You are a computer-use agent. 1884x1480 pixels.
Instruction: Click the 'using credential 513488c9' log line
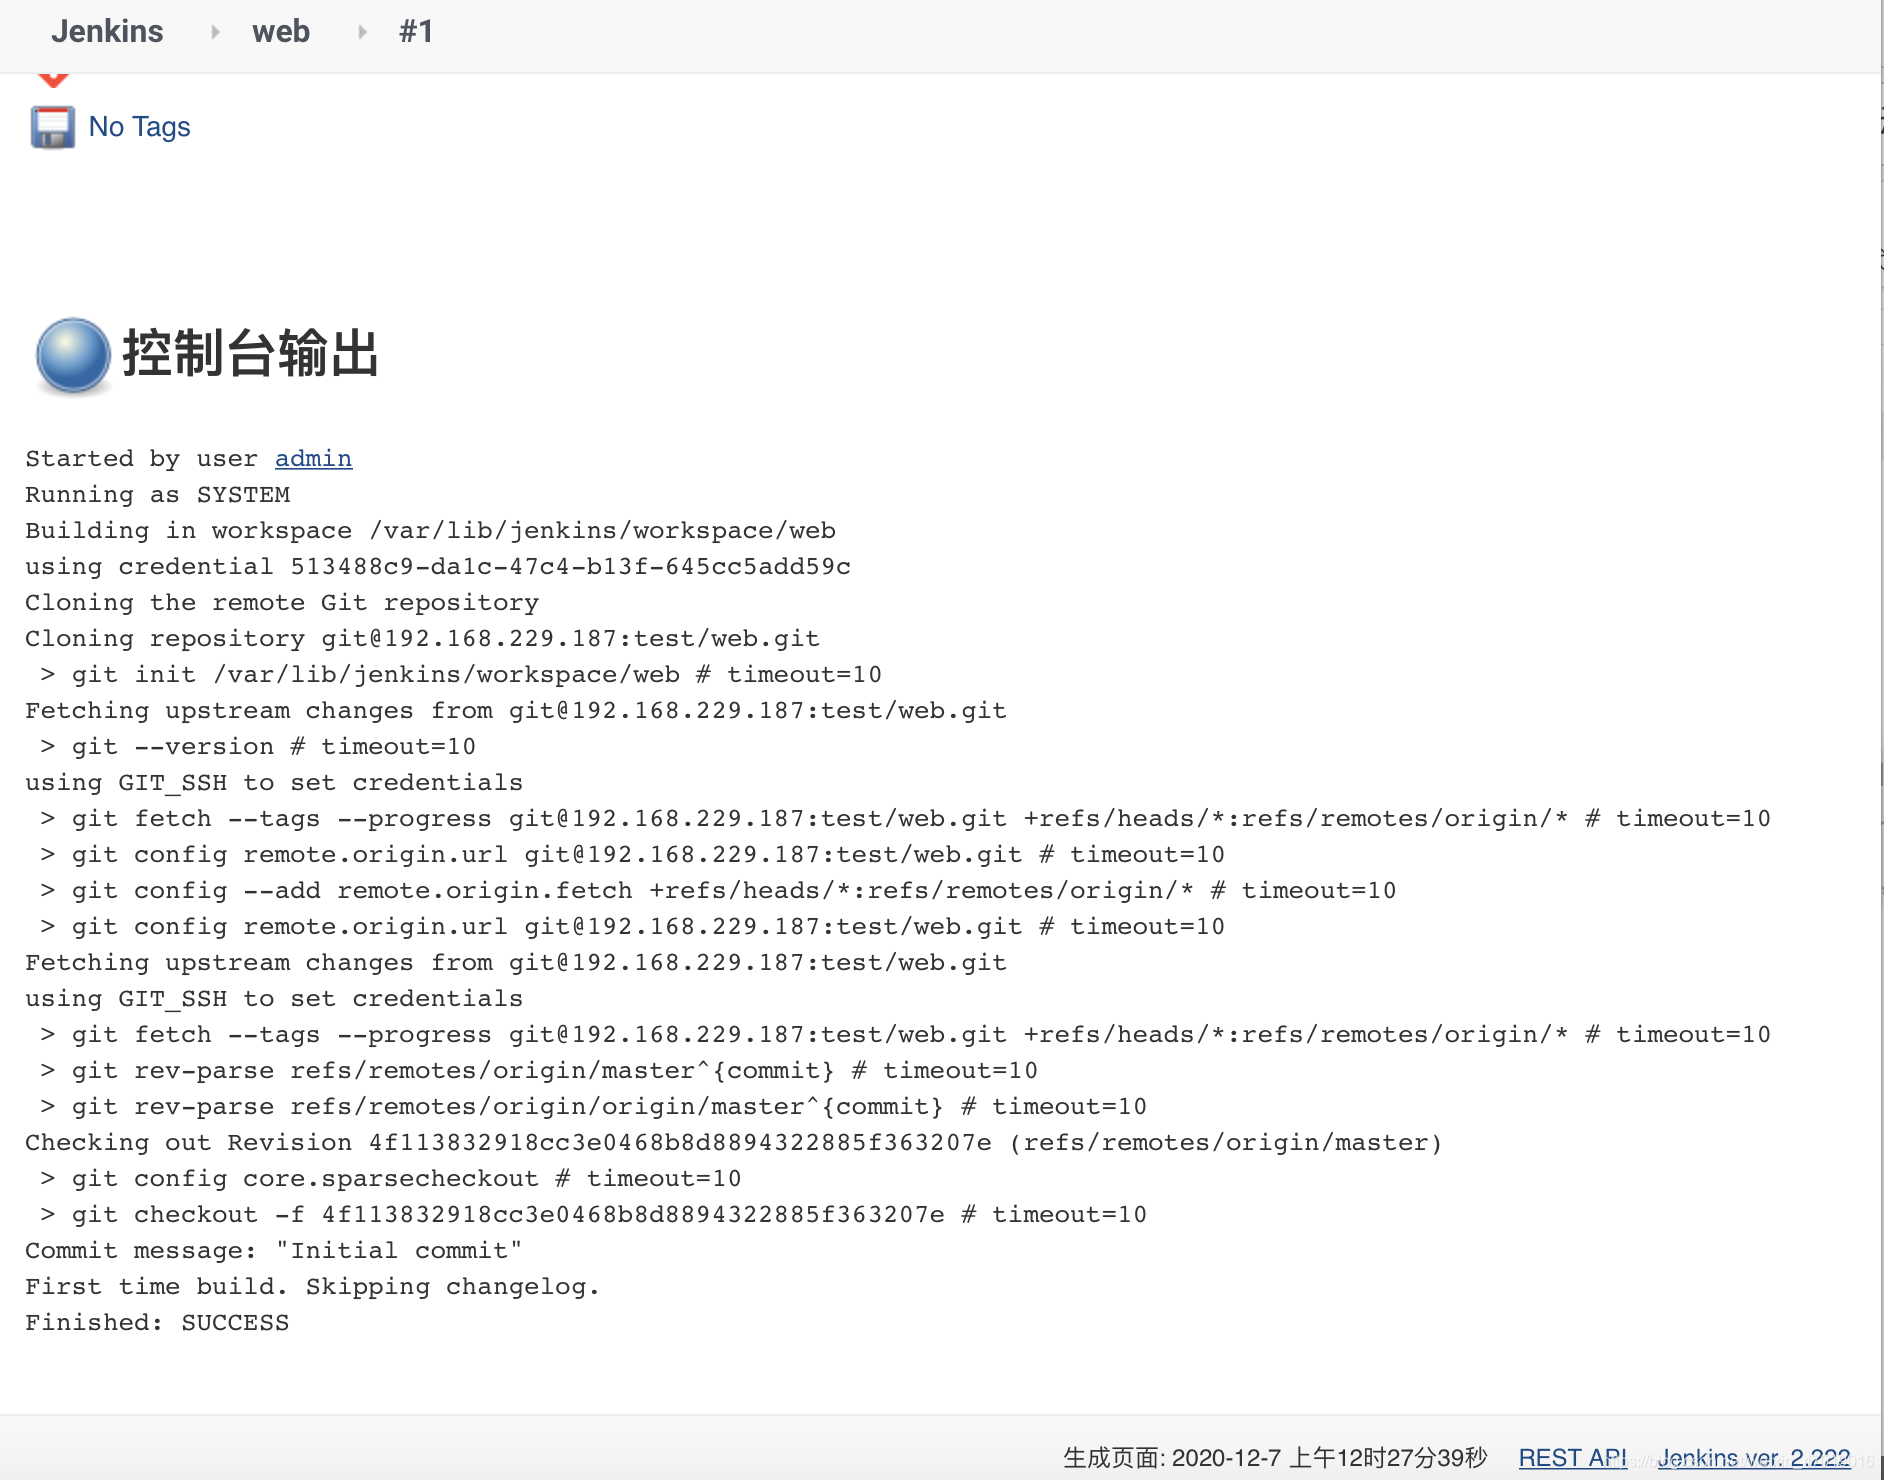coord(438,566)
